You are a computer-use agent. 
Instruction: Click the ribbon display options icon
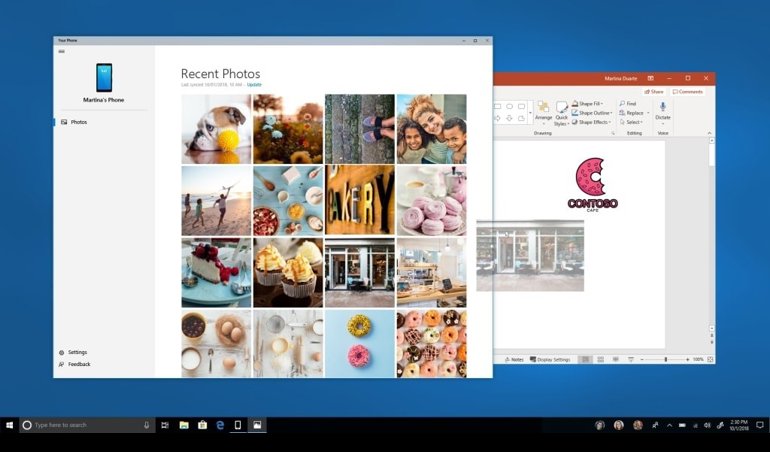coord(651,77)
